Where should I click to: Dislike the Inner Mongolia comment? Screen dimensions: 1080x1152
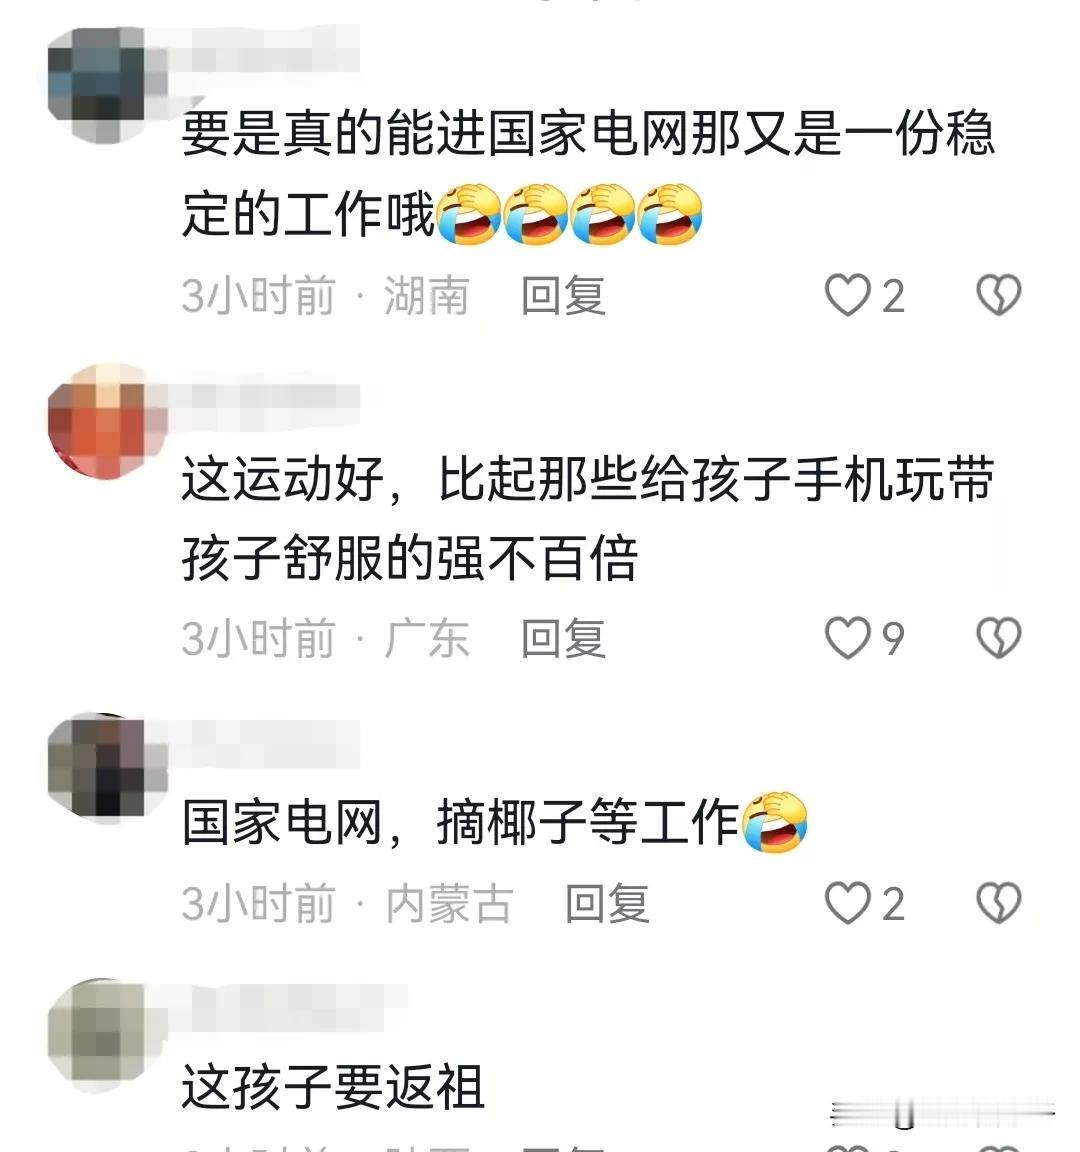[x=998, y=903]
